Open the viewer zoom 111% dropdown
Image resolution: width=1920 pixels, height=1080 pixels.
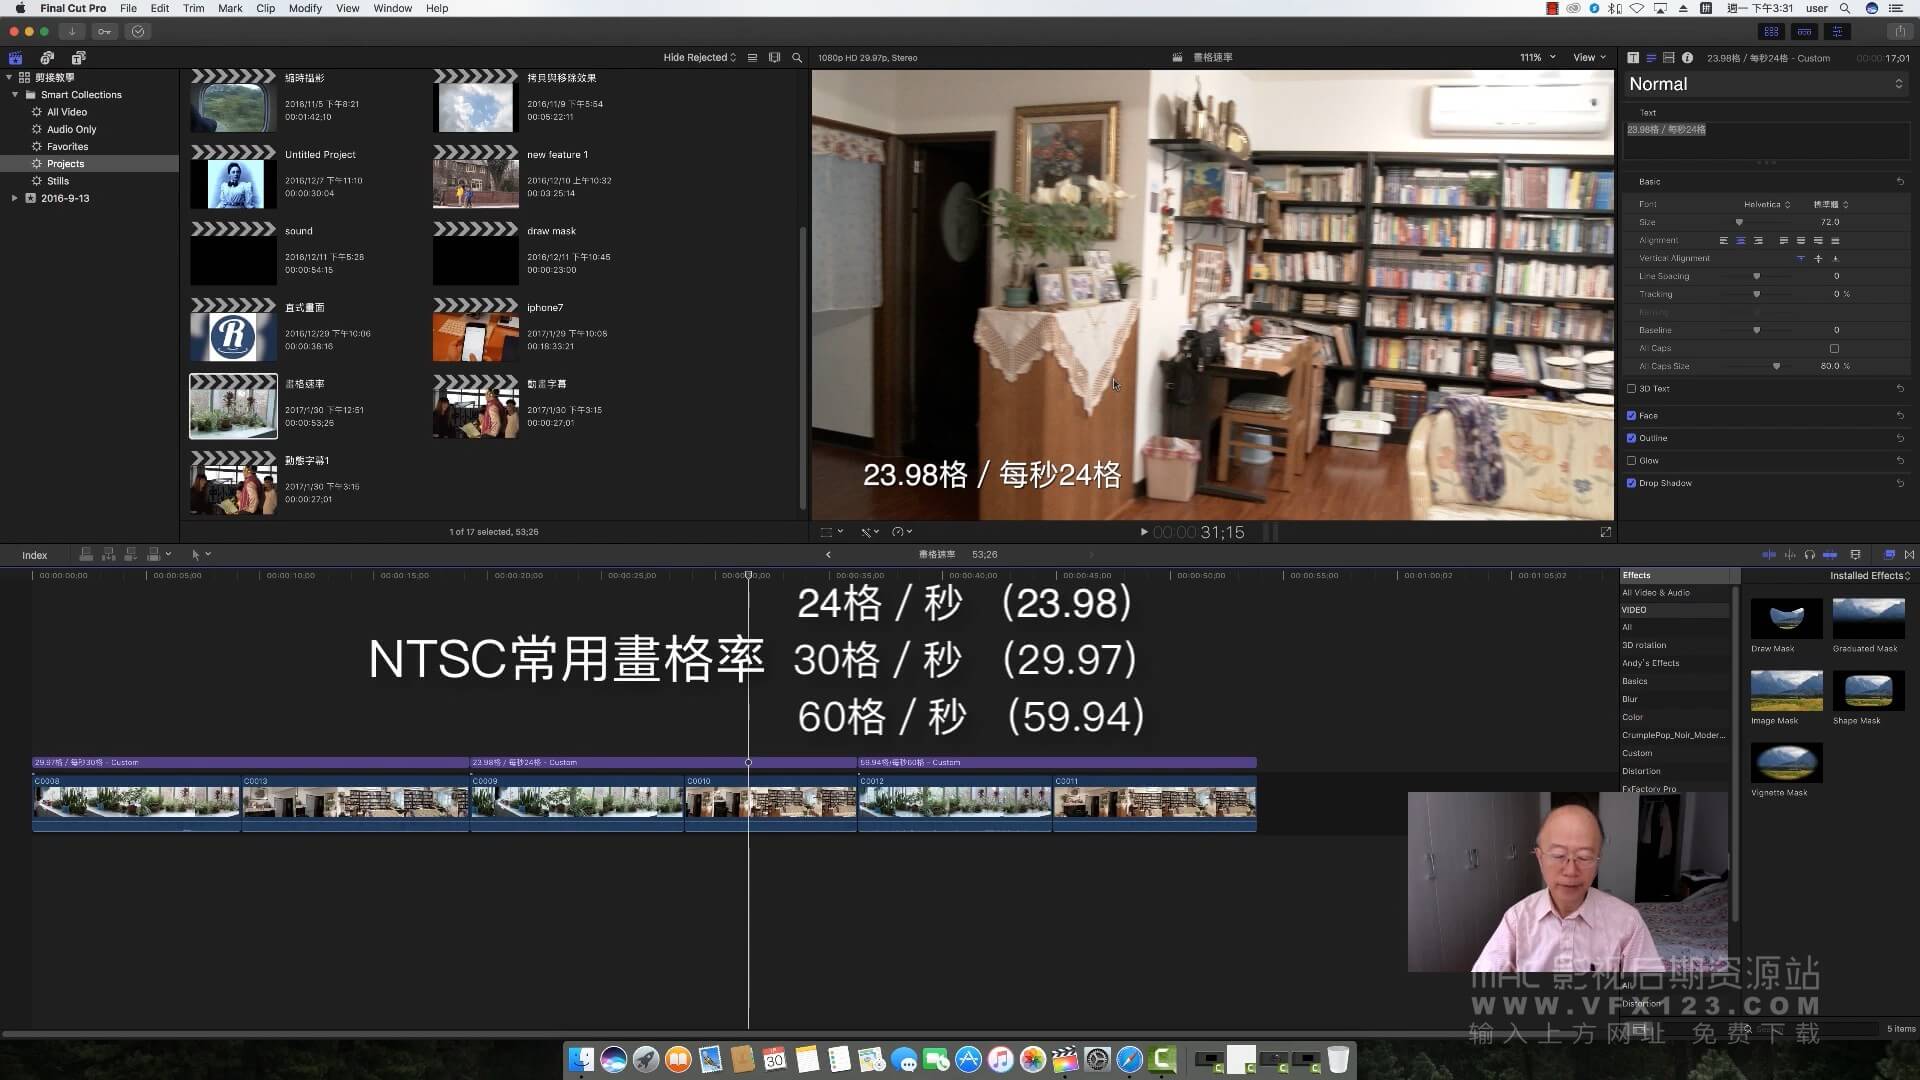pyautogui.click(x=1538, y=58)
